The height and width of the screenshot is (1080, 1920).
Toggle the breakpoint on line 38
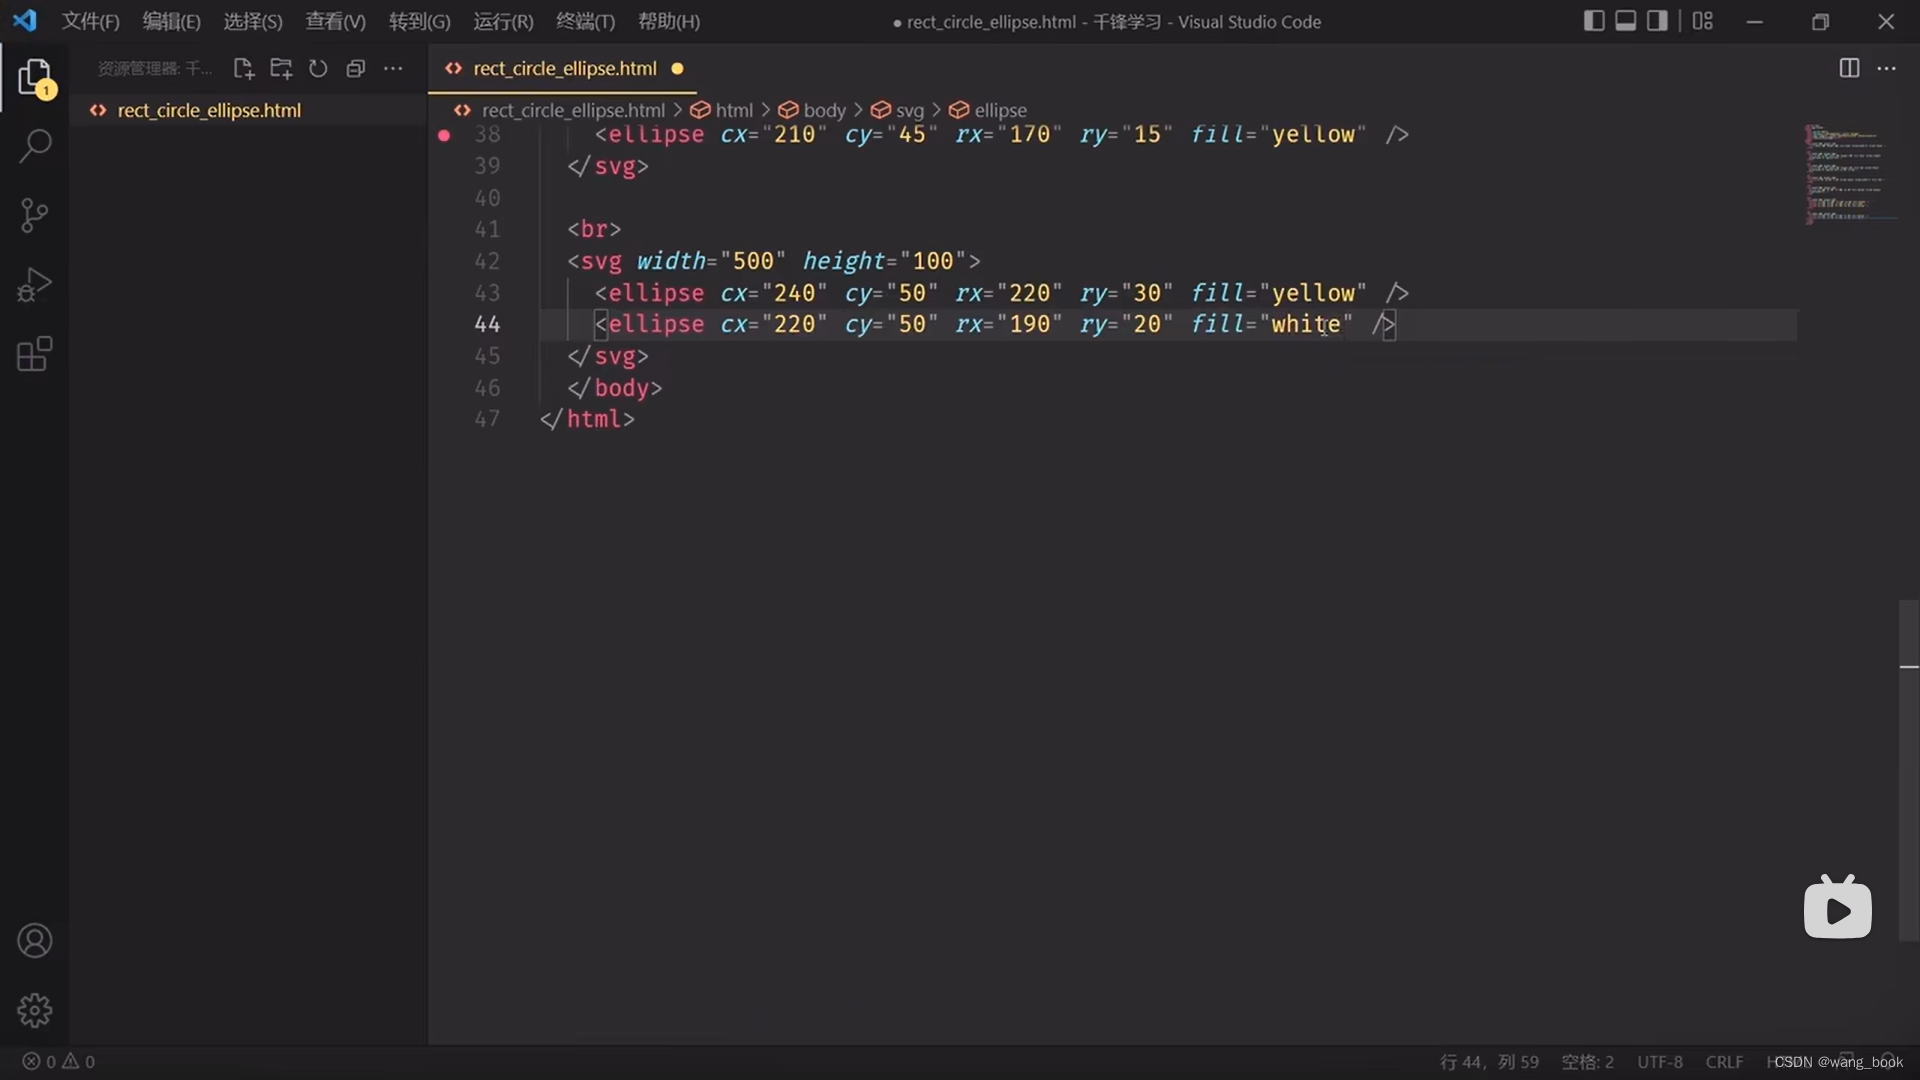point(444,135)
